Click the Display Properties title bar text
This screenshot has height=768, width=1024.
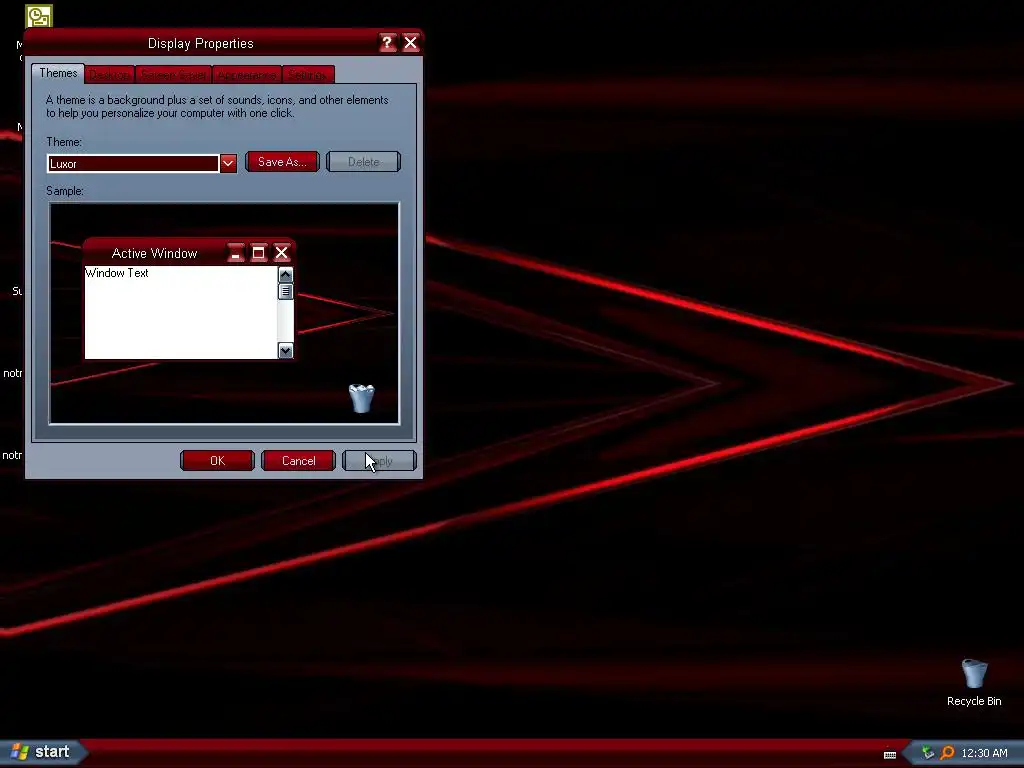pyautogui.click(x=200, y=44)
